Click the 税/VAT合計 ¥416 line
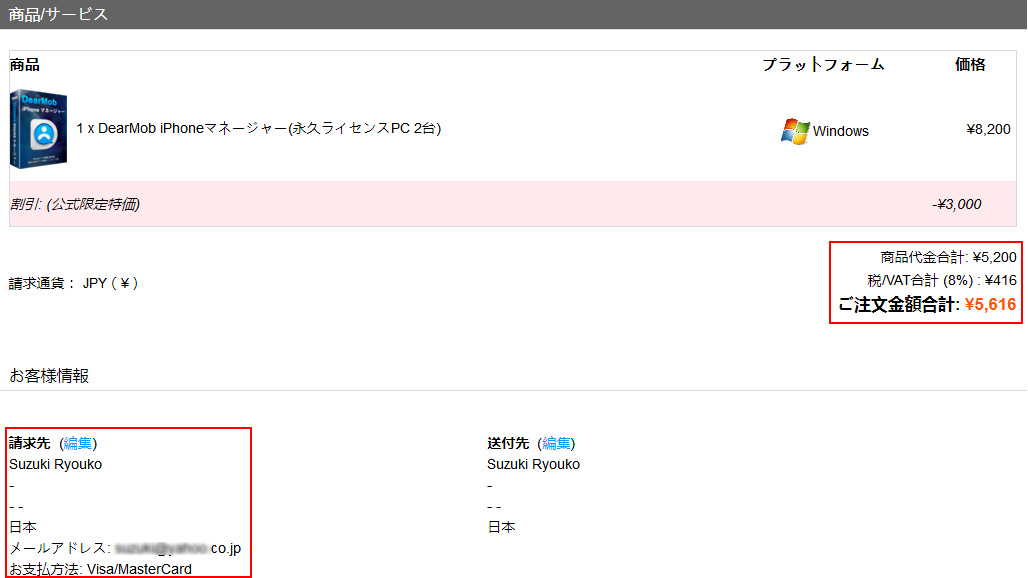Screen dimensions: 1028x578 pyautogui.click(x=941, y=280)
